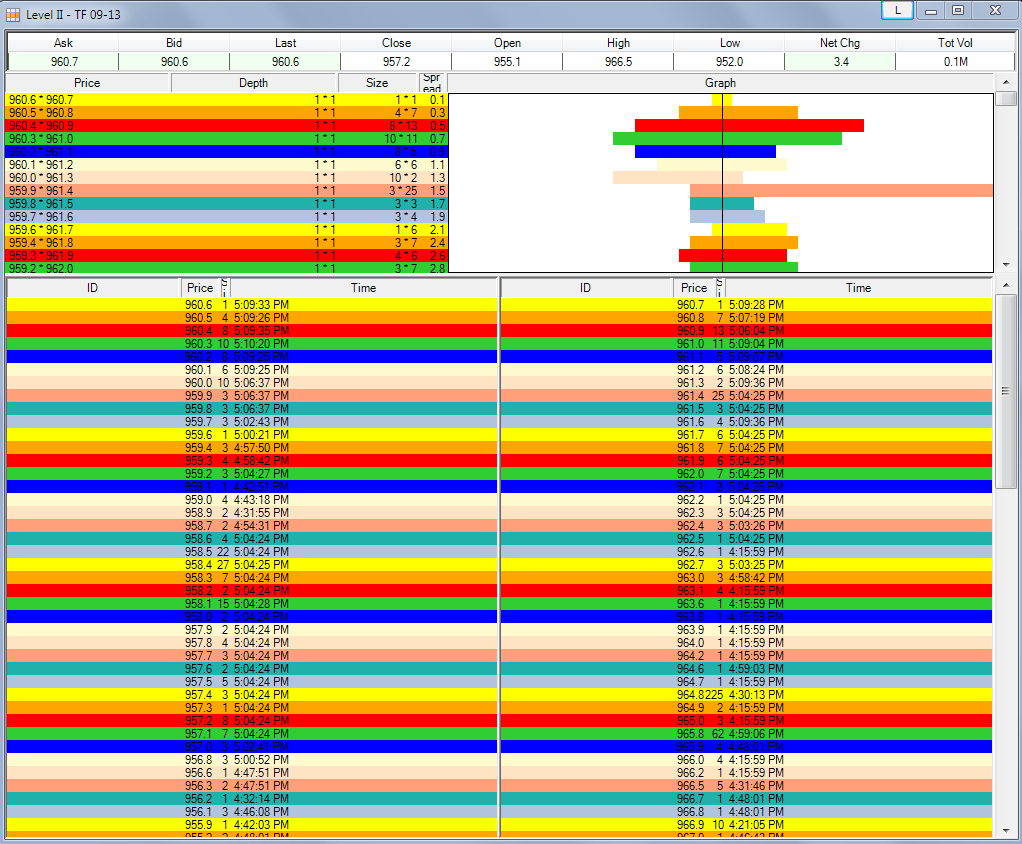This screenshot has height=844, width=1022.
Task: Select the Close value 957.2 cell
Action: (x=396, y=62)
